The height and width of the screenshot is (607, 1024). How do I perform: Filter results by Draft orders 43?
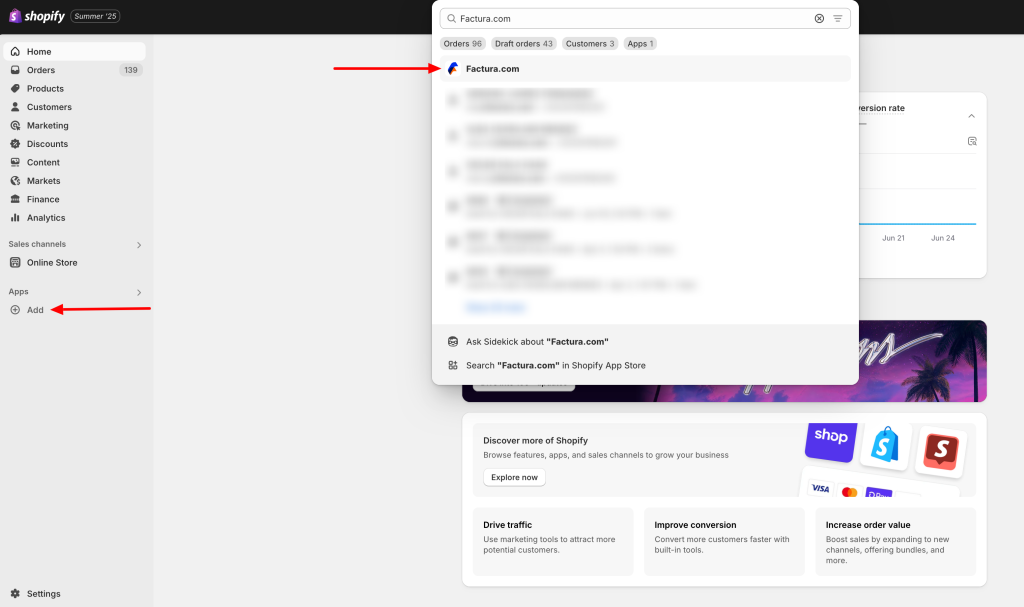click(524, 44)
